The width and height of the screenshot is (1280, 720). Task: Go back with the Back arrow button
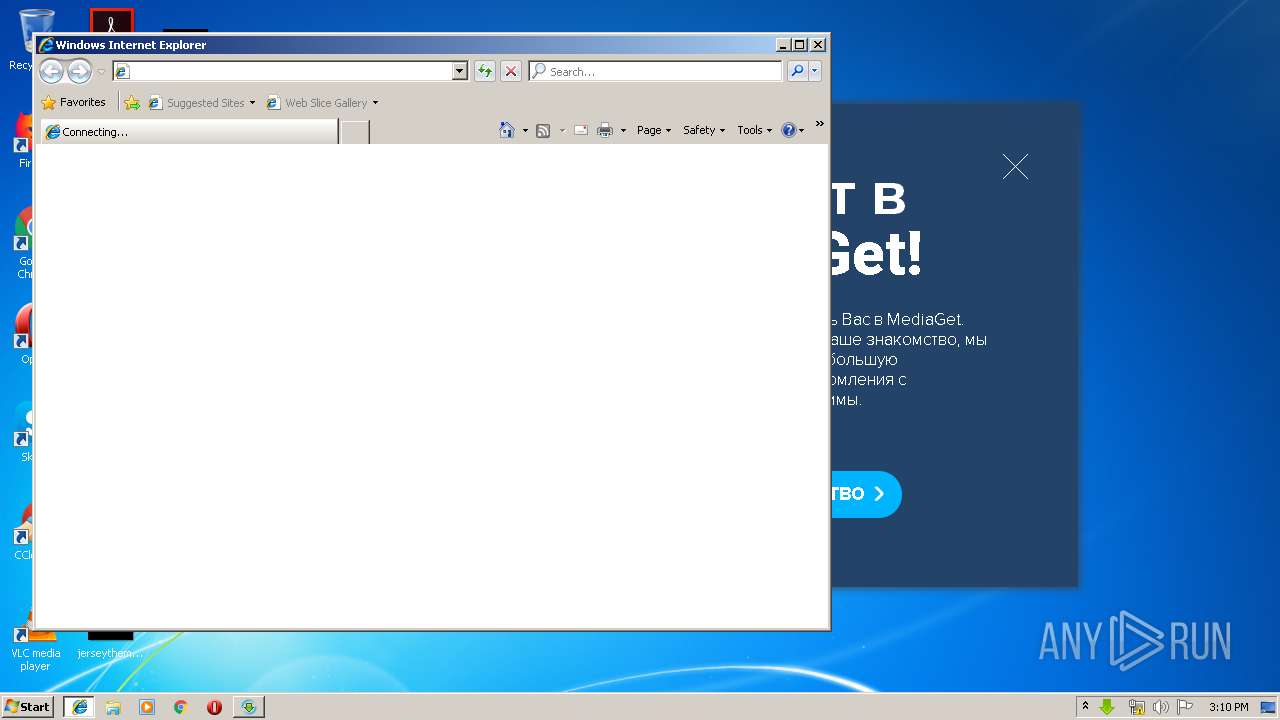pyautogui.click(x=51, y=71)
